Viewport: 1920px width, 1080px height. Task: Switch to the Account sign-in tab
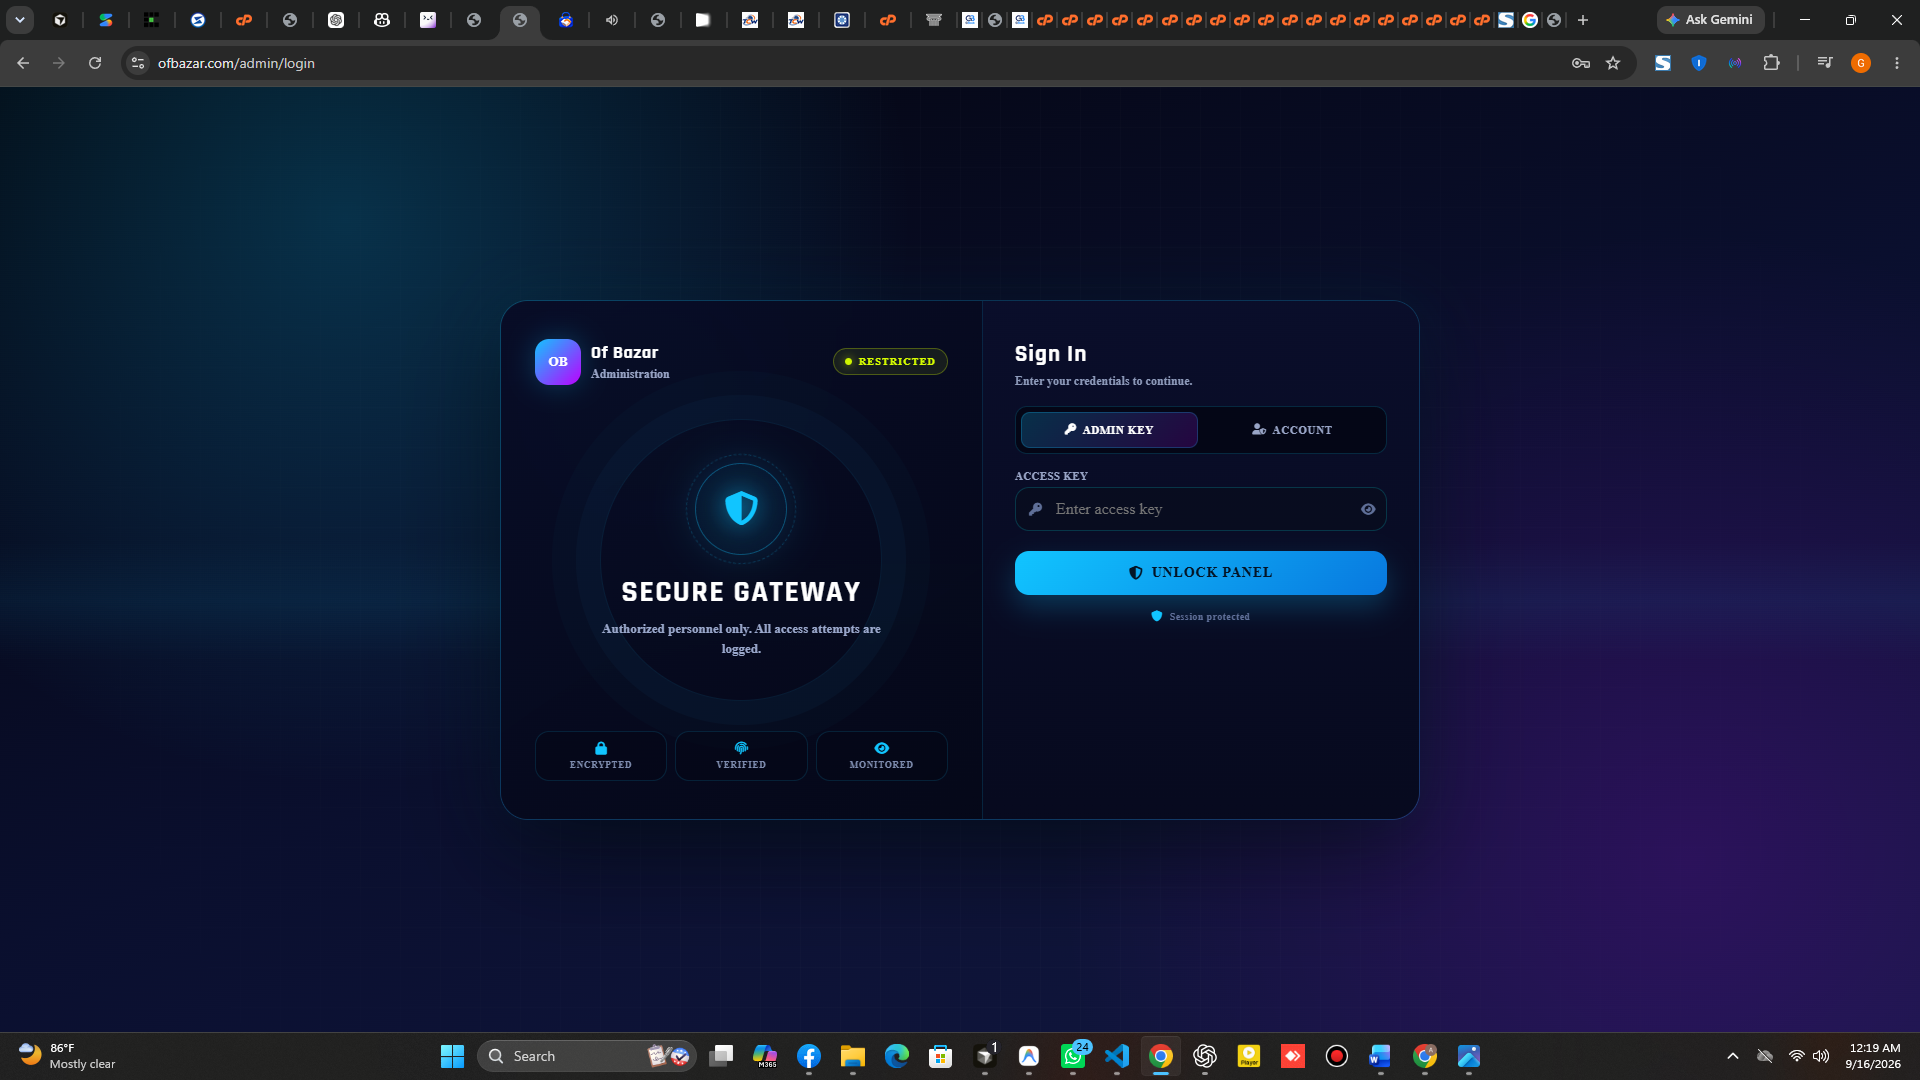point(1291,430)
